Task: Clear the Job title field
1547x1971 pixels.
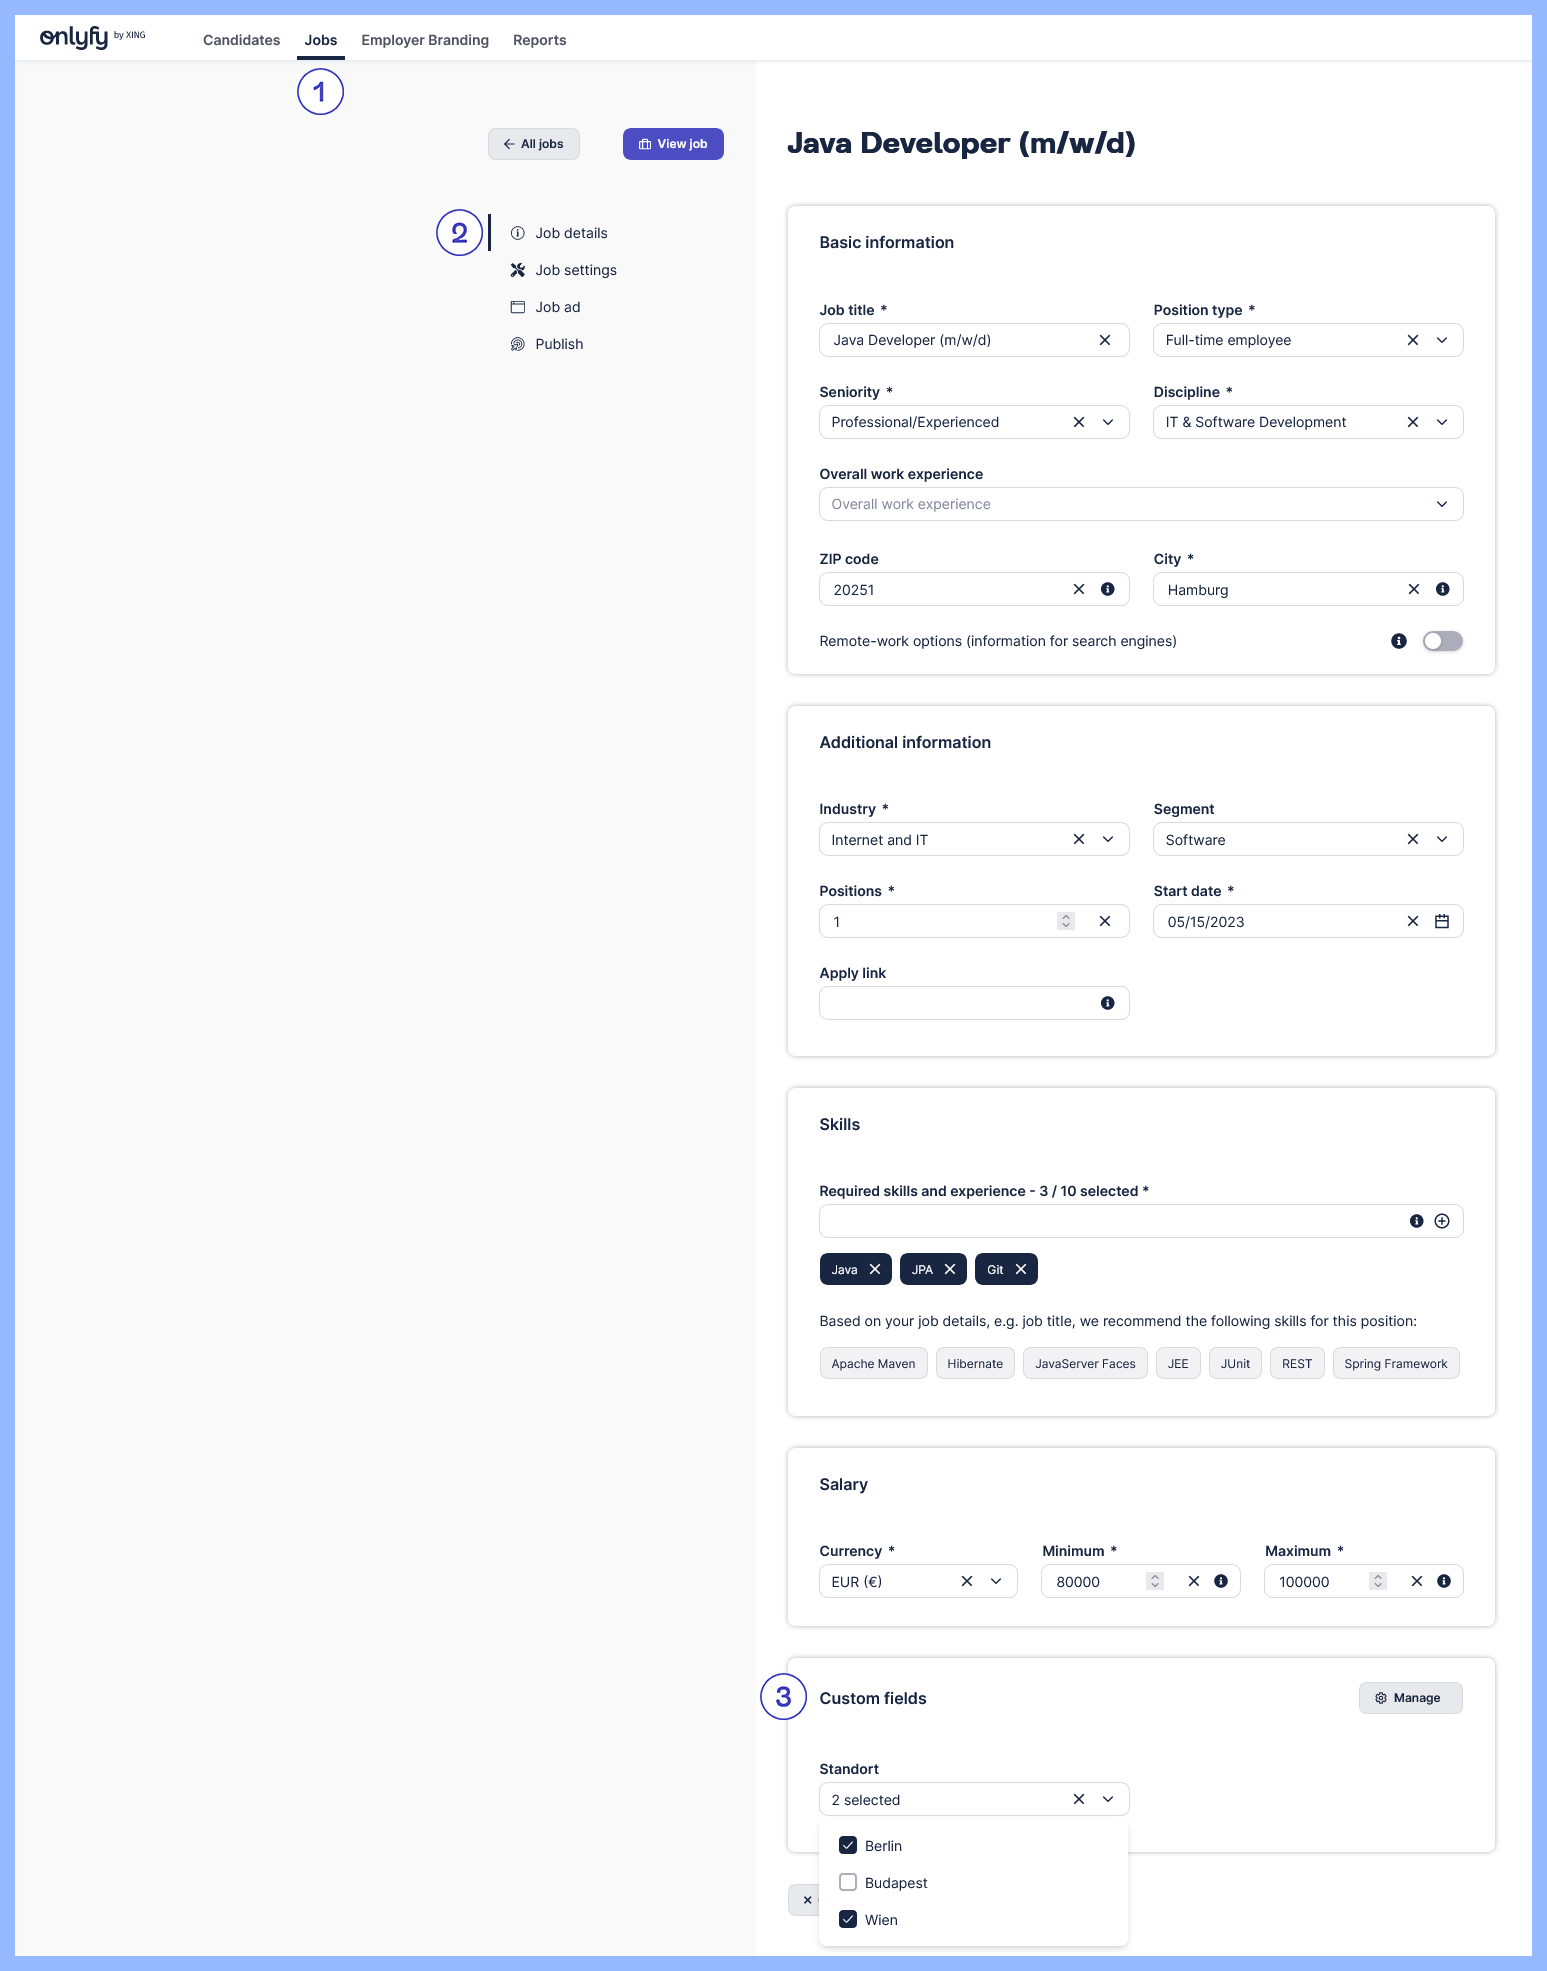Action: tap(1105, 340)
